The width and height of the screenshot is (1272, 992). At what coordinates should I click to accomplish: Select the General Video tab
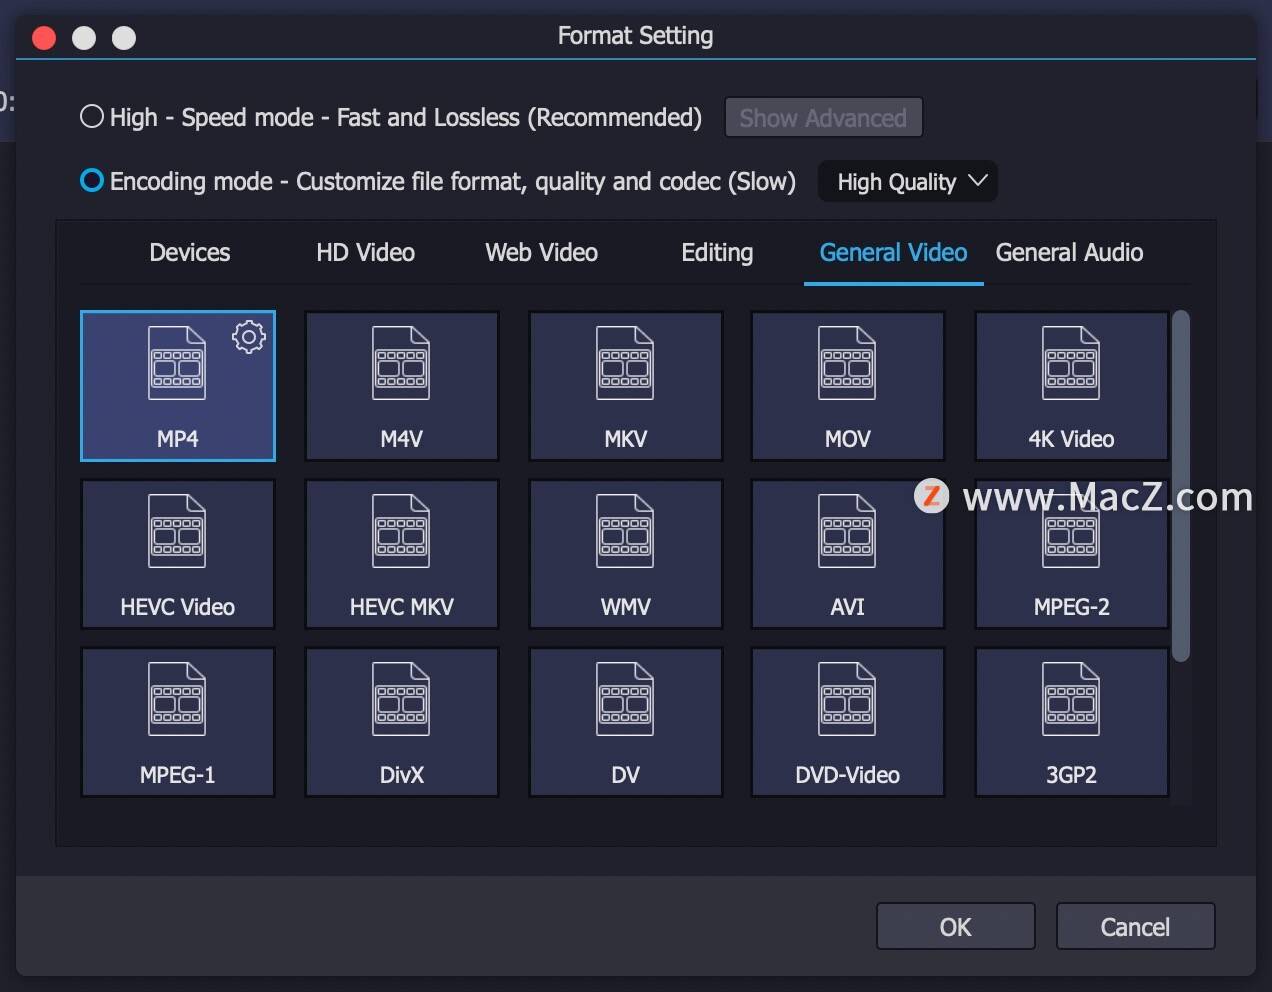point(894,252)
